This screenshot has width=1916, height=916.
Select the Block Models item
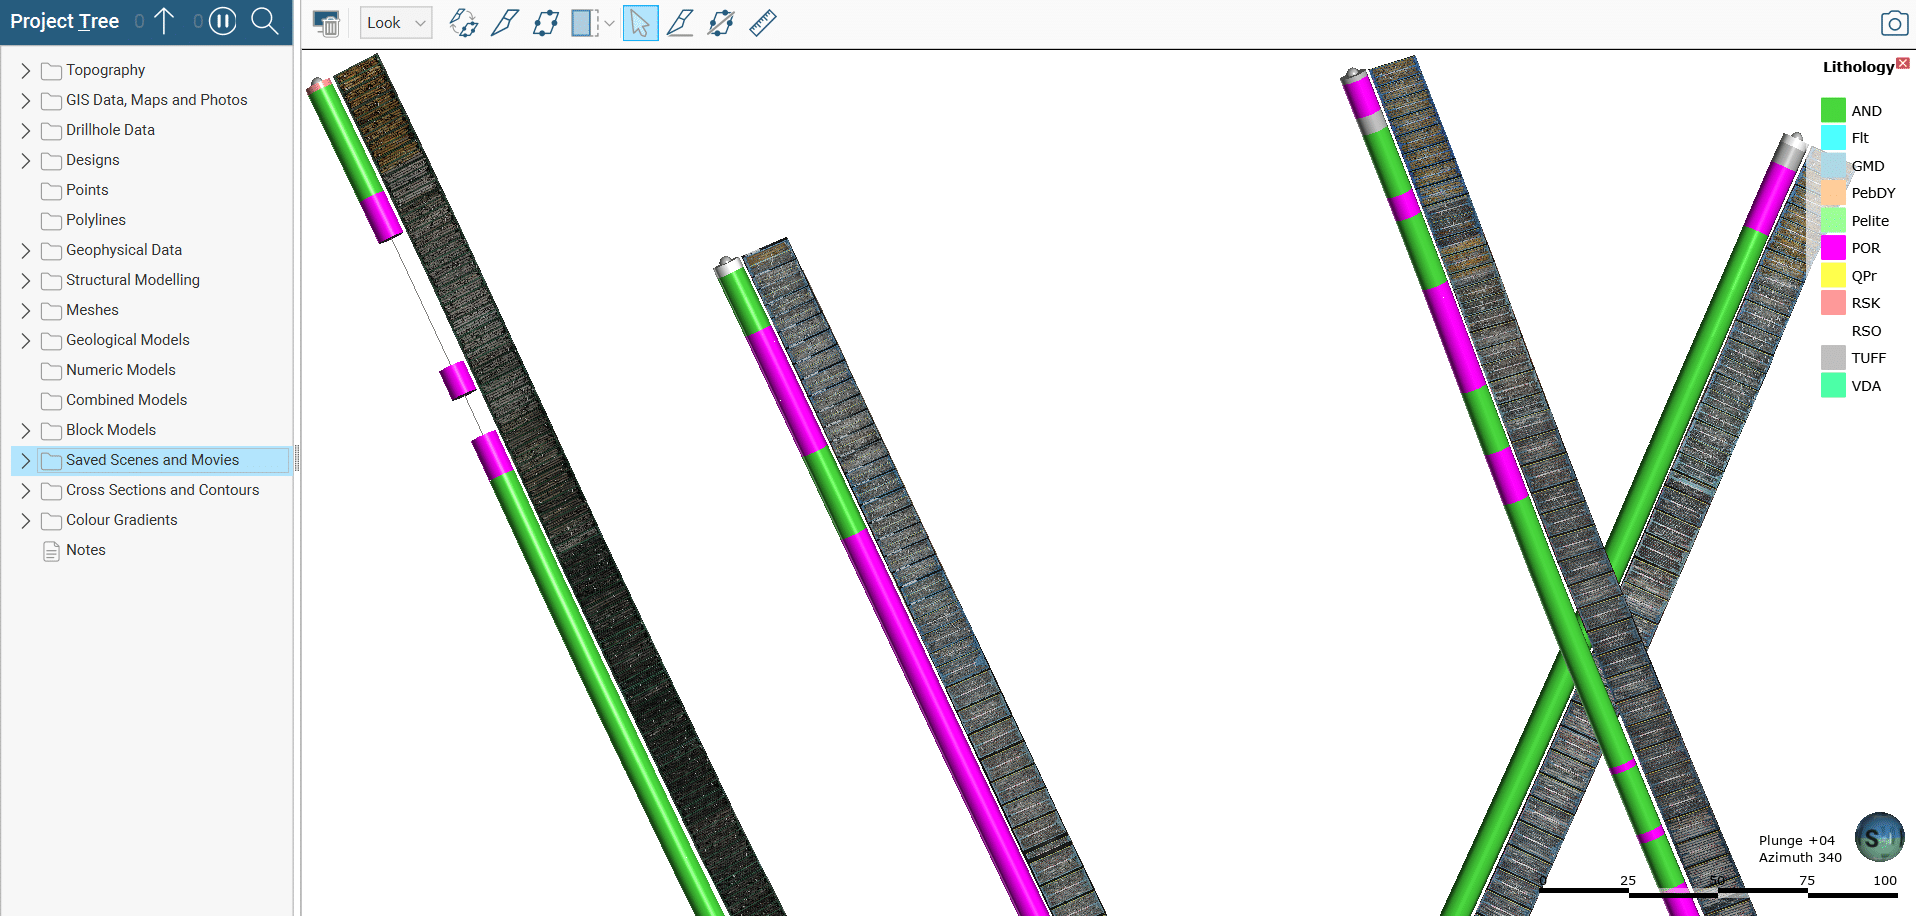click(x=111, y=430)
